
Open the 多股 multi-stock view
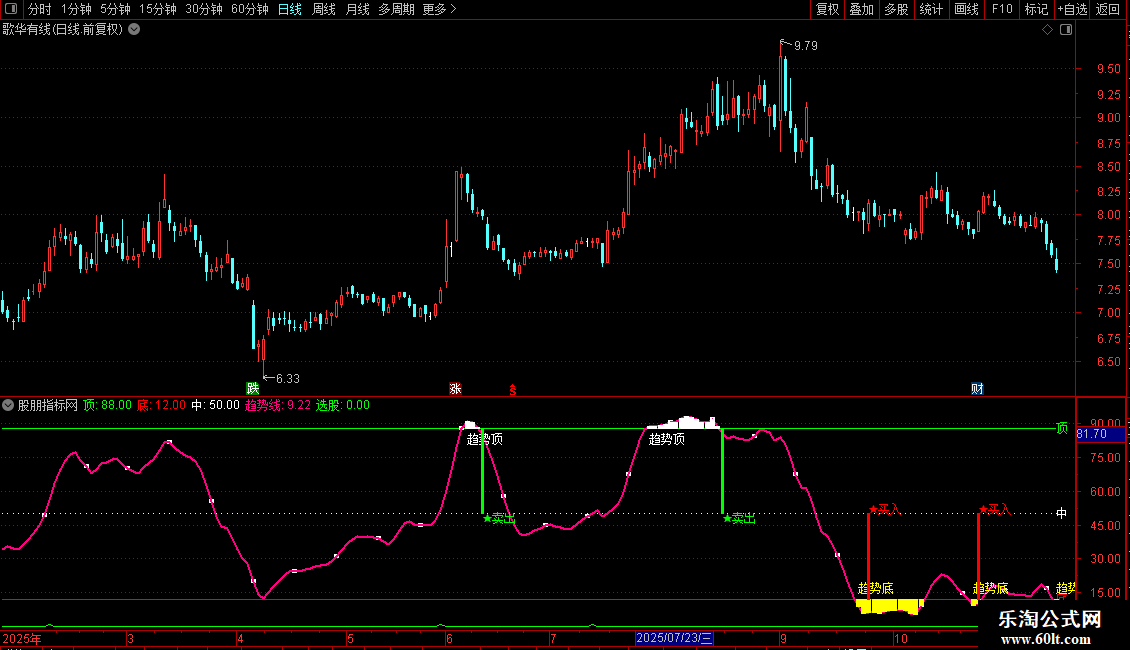(896, 9)
